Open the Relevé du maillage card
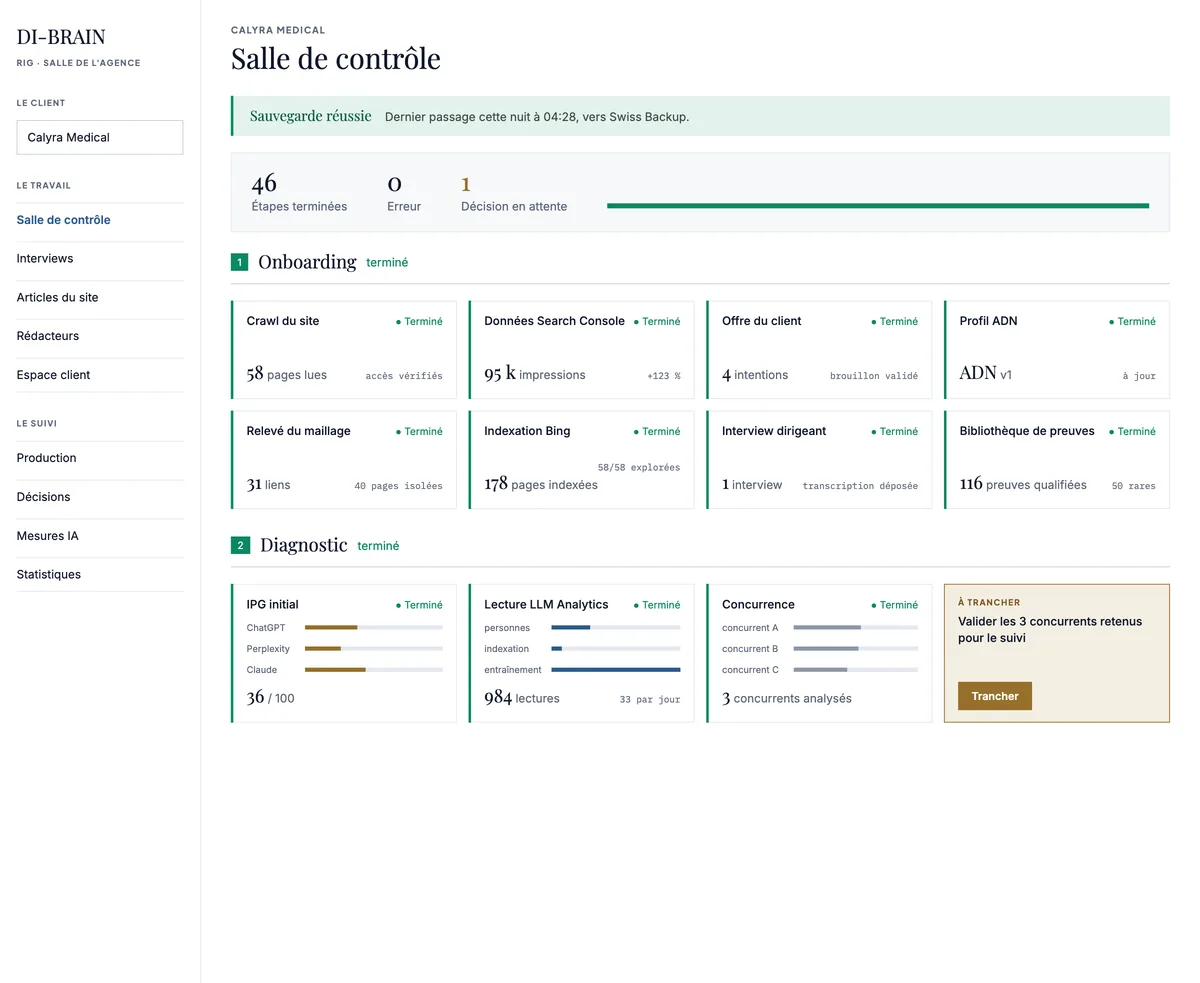This screenshot has height=983, width=1200. point(344,460)
